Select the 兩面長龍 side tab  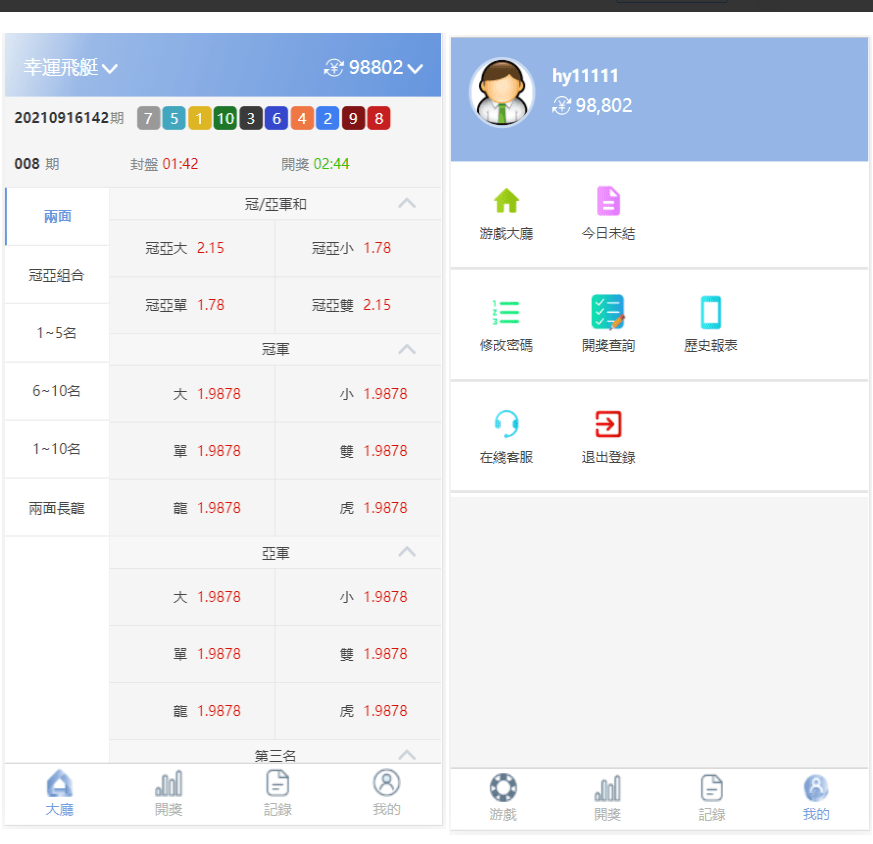57,508
